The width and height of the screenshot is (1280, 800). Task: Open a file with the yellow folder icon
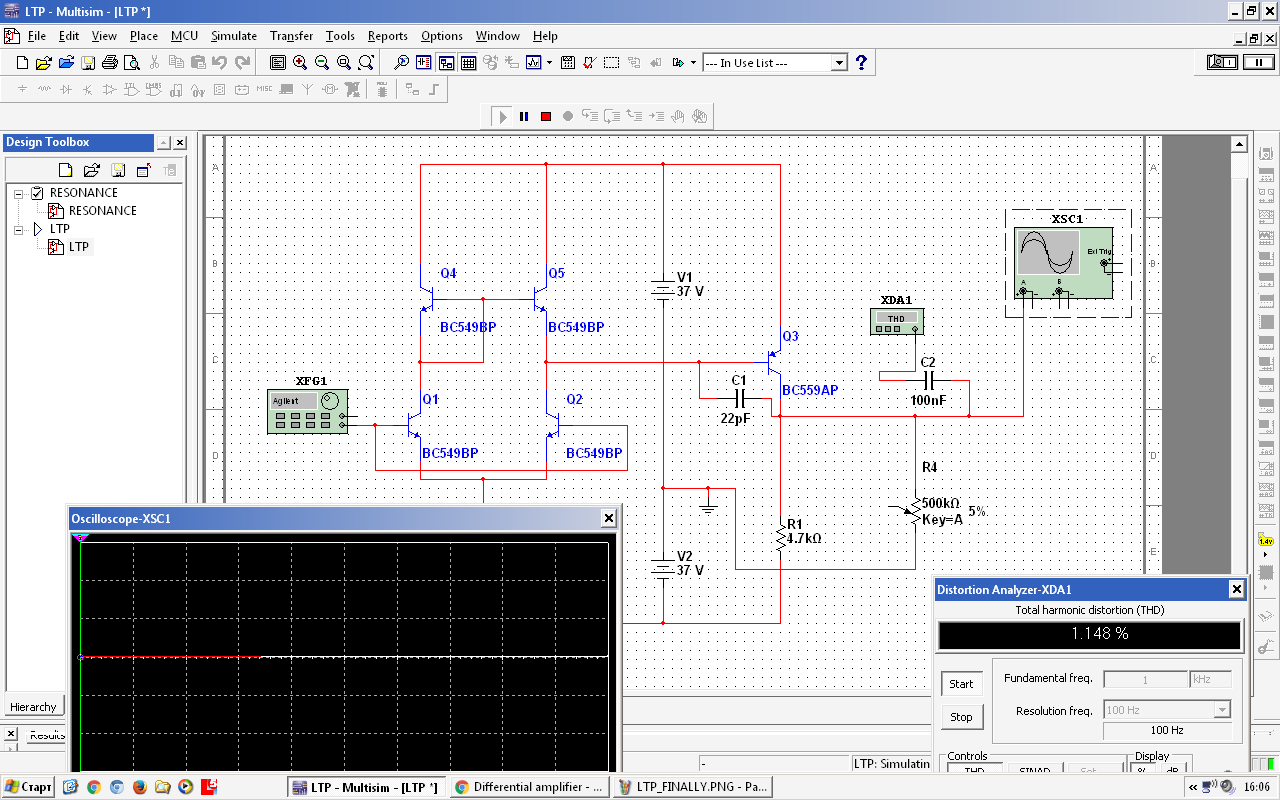pyautogui.click(x=44, y=62)
